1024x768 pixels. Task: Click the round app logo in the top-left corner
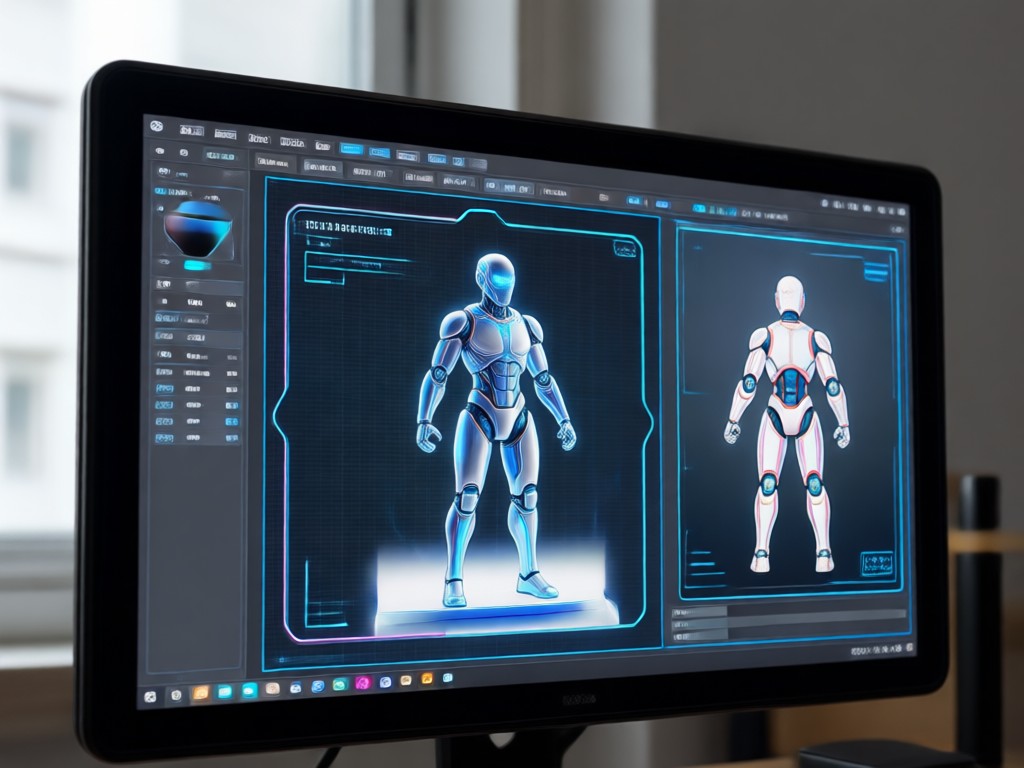pyautogui.click(x=156, y=126)
